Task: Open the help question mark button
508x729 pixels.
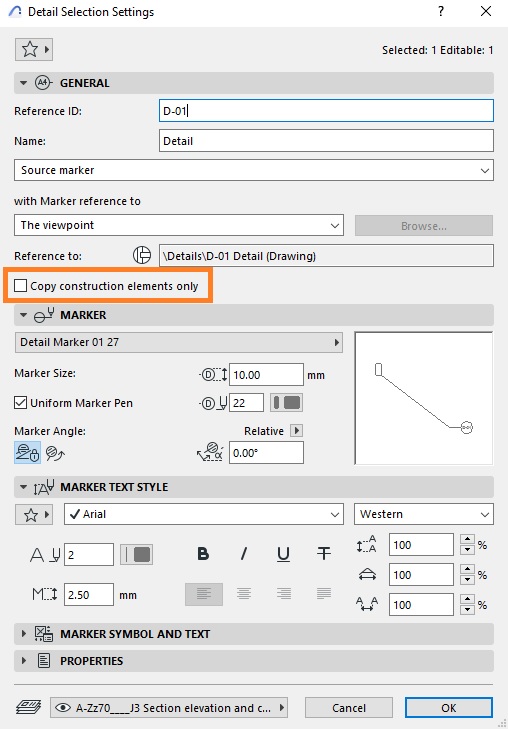Action: point(441,11)
